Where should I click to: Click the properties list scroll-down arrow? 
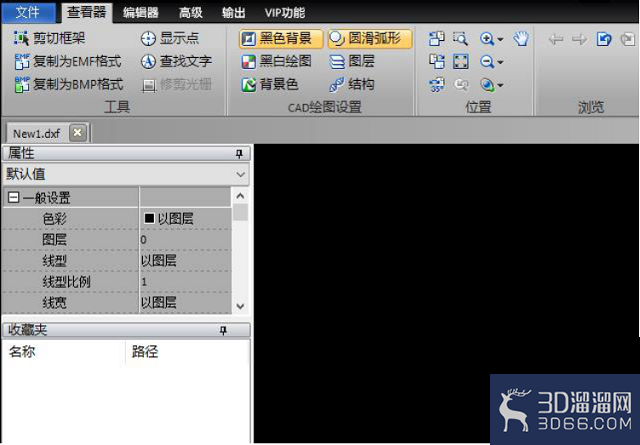(240, 306)
